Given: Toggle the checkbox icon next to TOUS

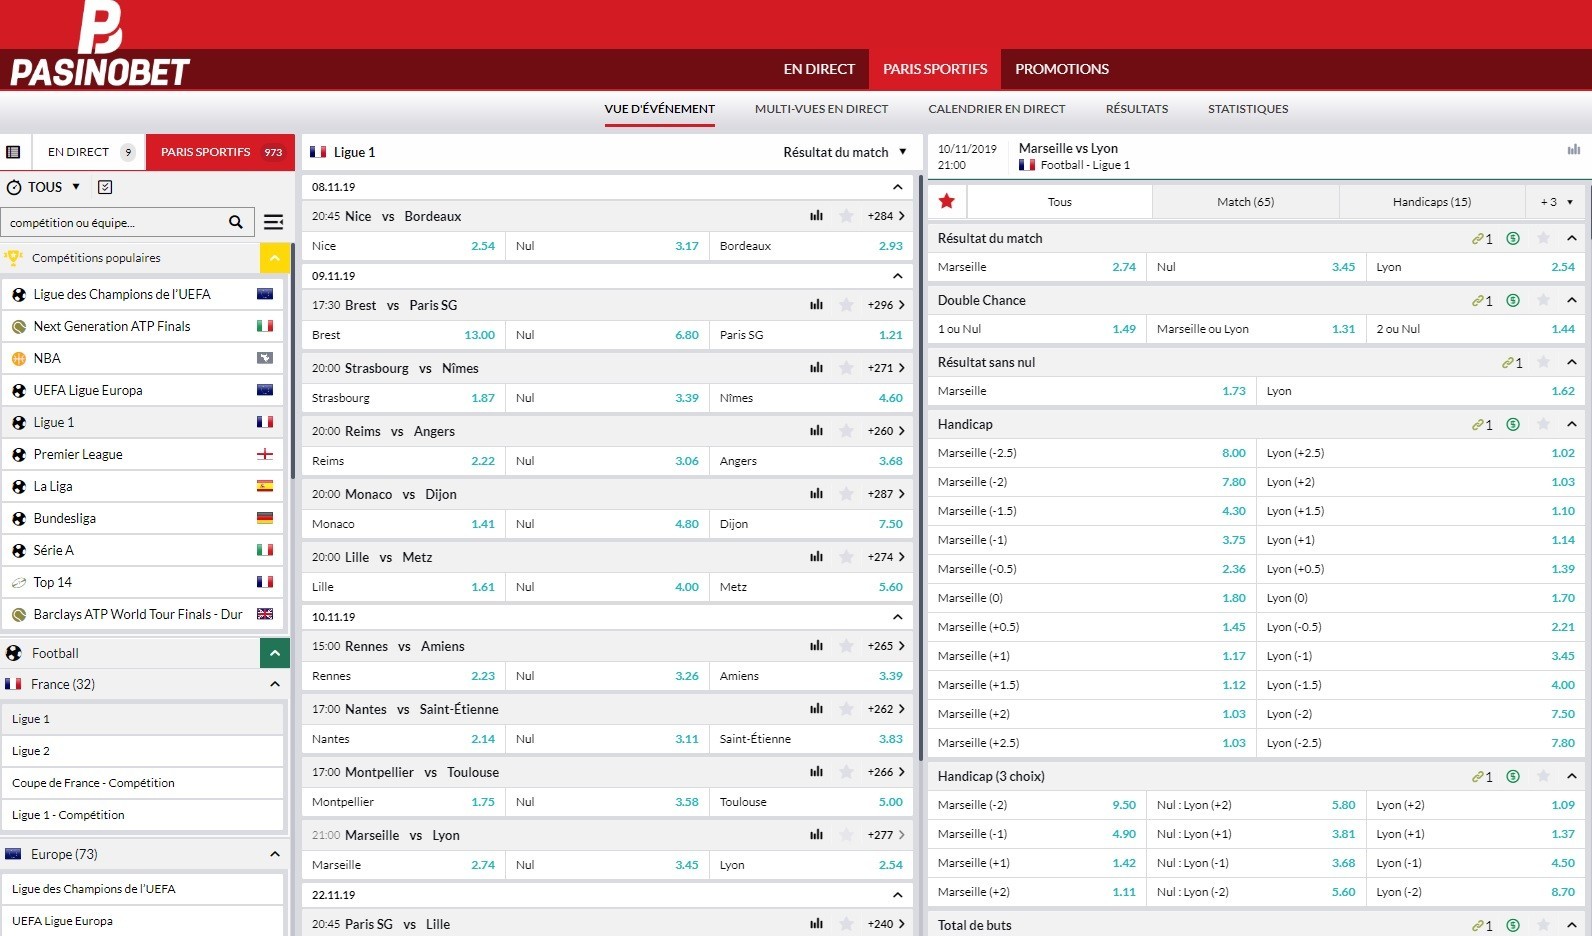Looking at the screenshot, I should click(105, 187).
